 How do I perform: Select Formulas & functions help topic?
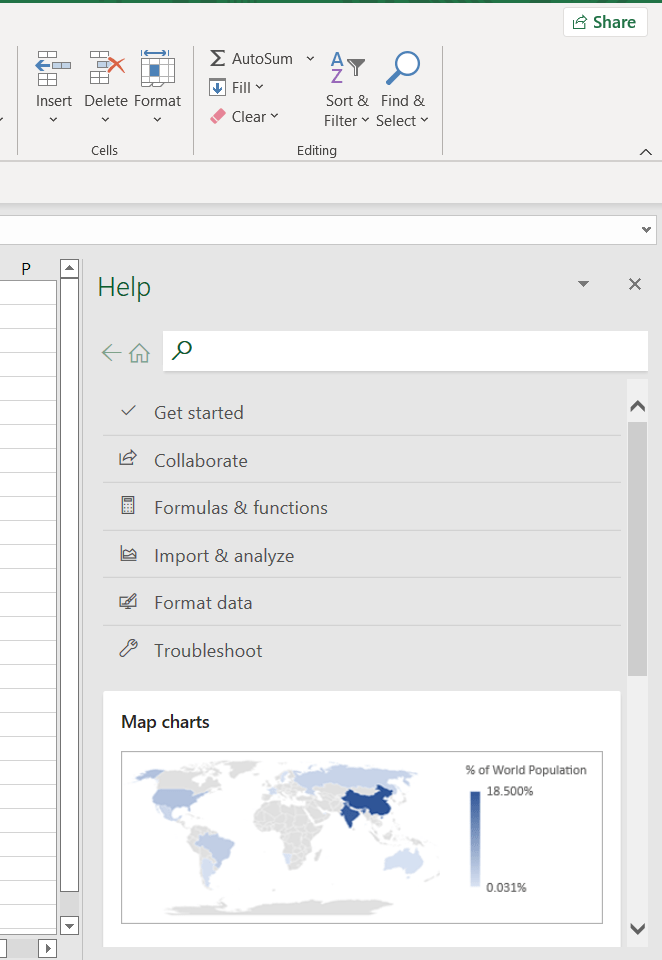pos(240,507)
